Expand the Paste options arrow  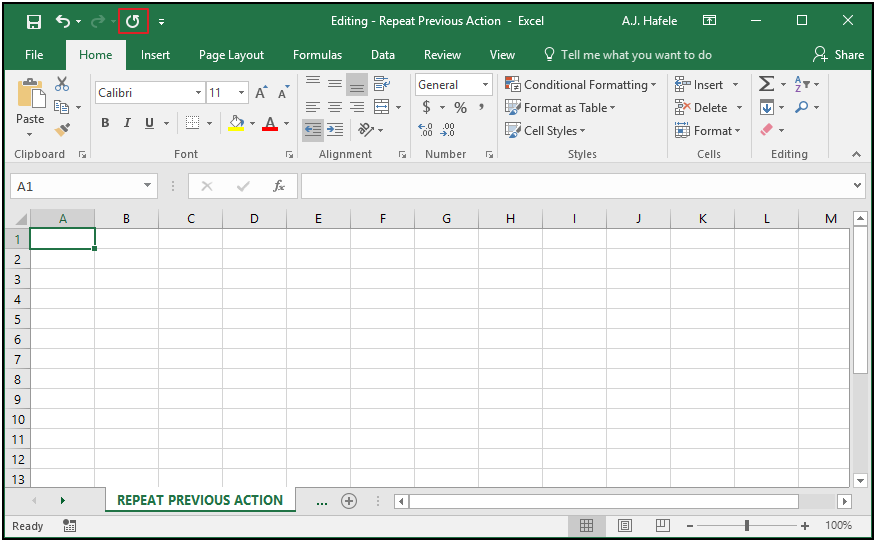point(30,135)
